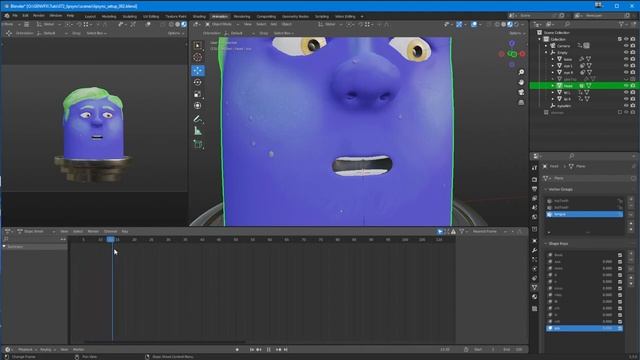Toggle auto keying record button in the timeline
640x360 pixels.
(237, 350)
